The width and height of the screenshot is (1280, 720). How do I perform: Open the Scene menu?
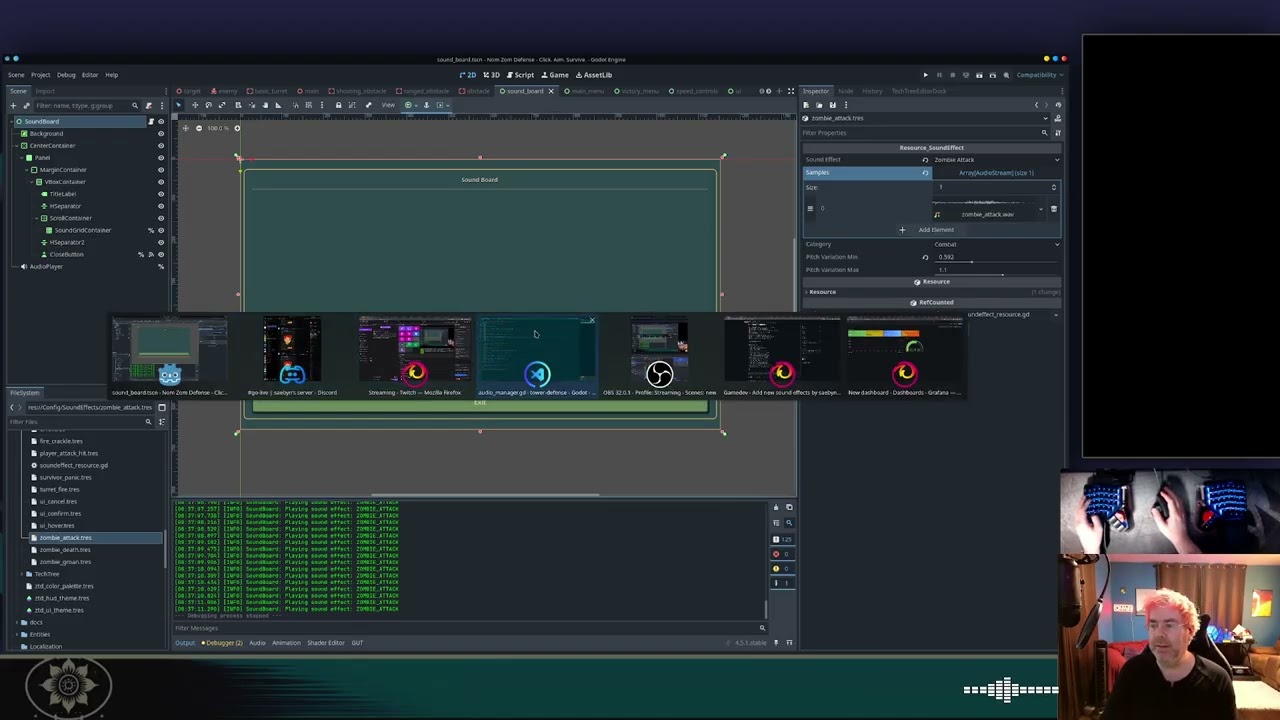[x=16, y=75]
